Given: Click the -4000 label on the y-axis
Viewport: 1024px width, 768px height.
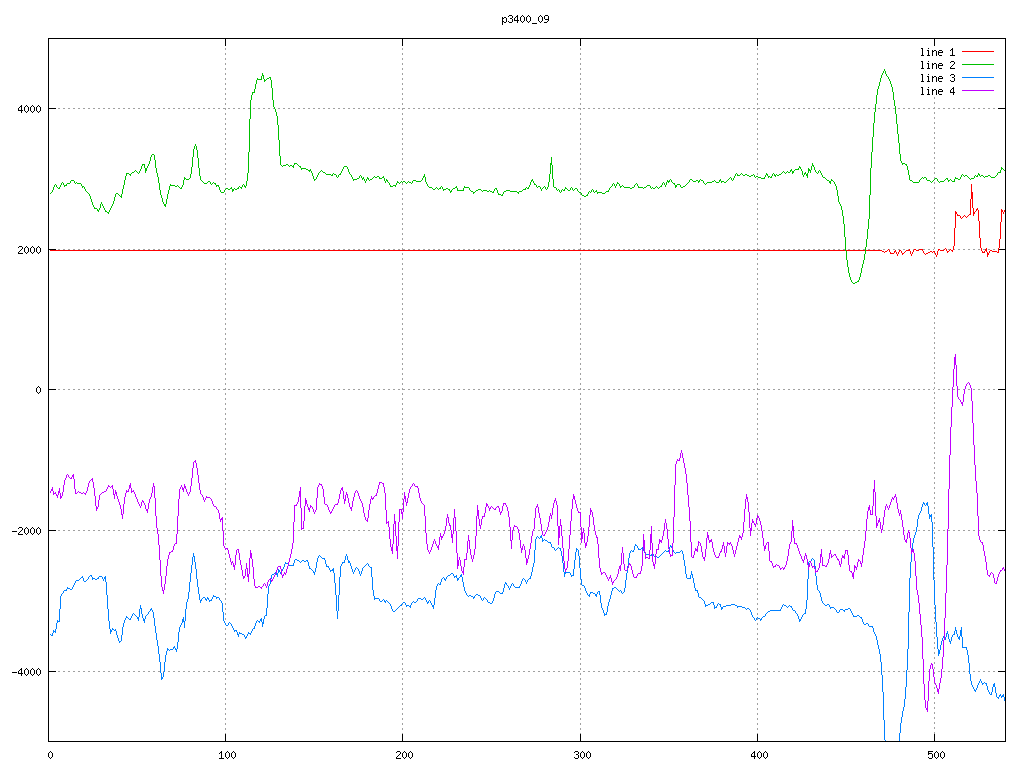Looking at the screenshot, I should (x=25, y=671).
